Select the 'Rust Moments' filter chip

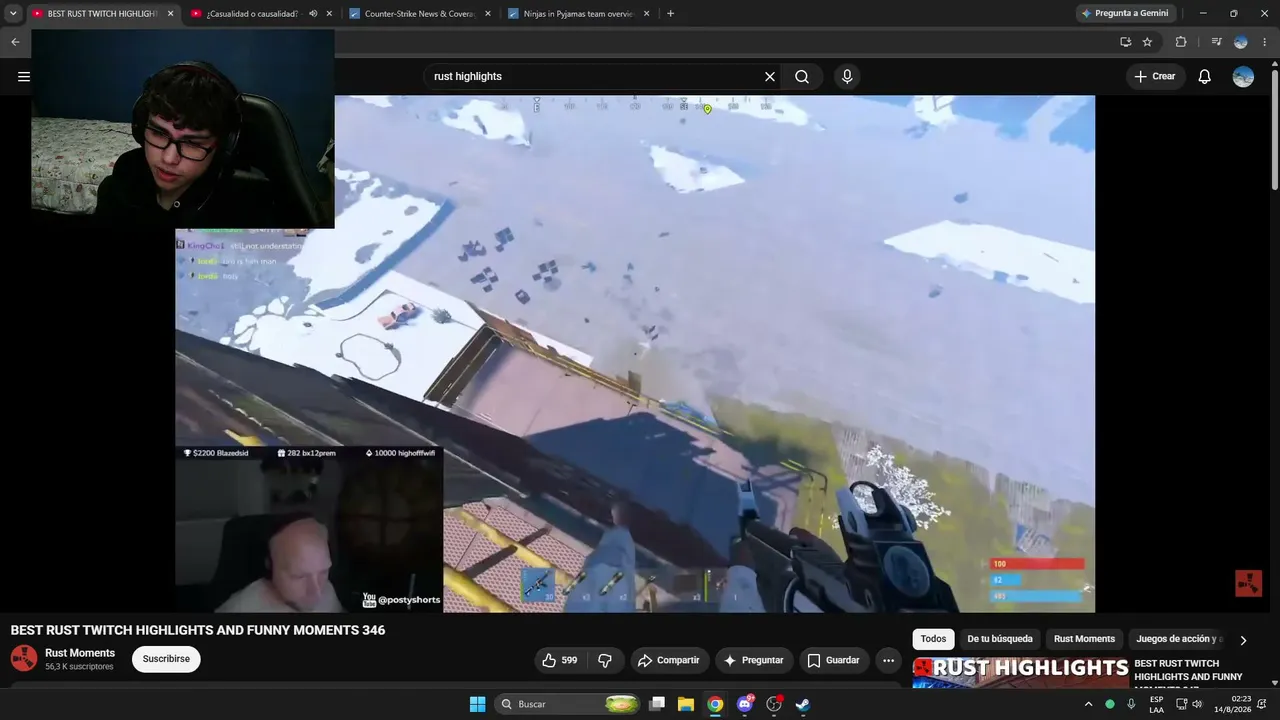1084,639
